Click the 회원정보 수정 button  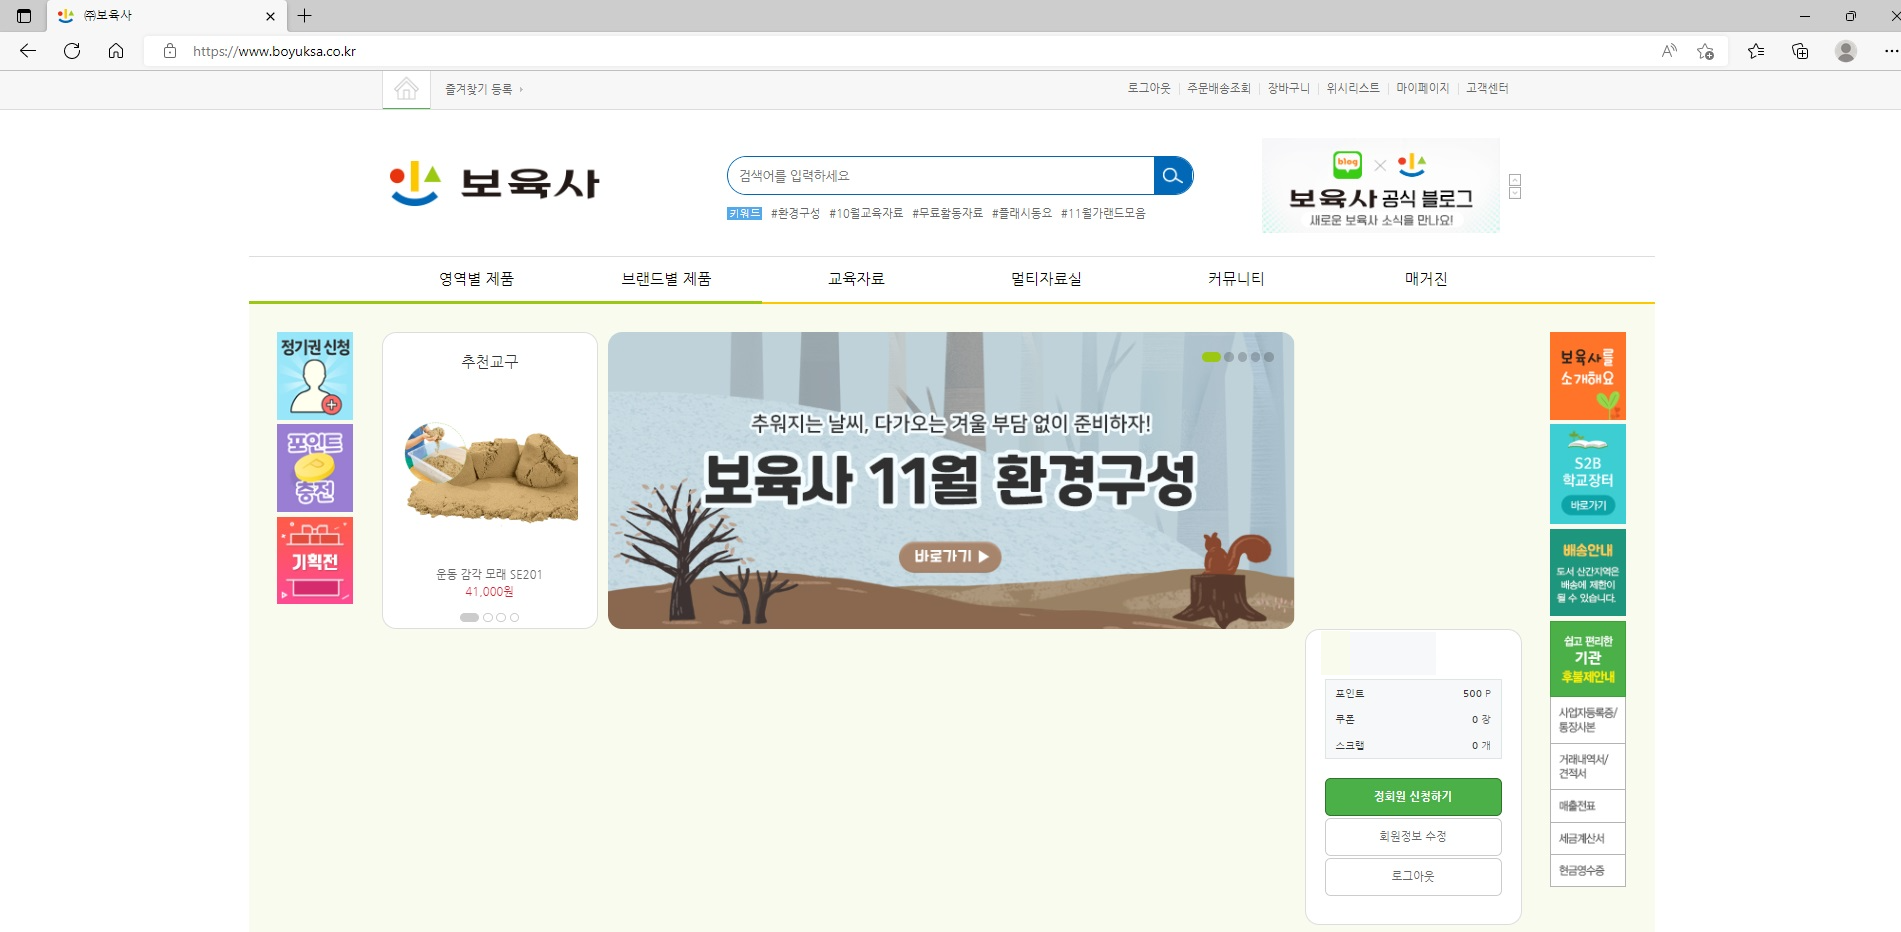pyautogui.click(x=1413, y=837)
